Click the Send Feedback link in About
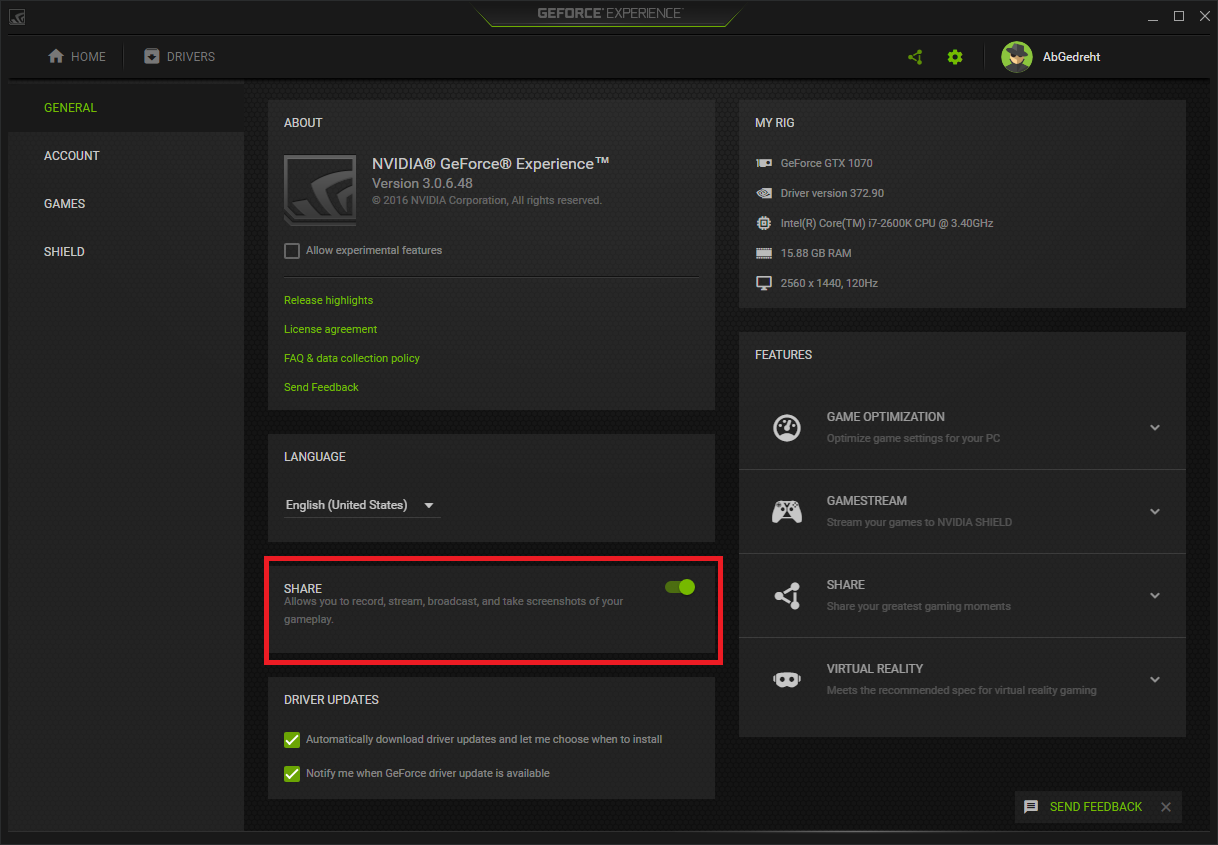This screenshot has width=1218, height=845. click(321, 387)
